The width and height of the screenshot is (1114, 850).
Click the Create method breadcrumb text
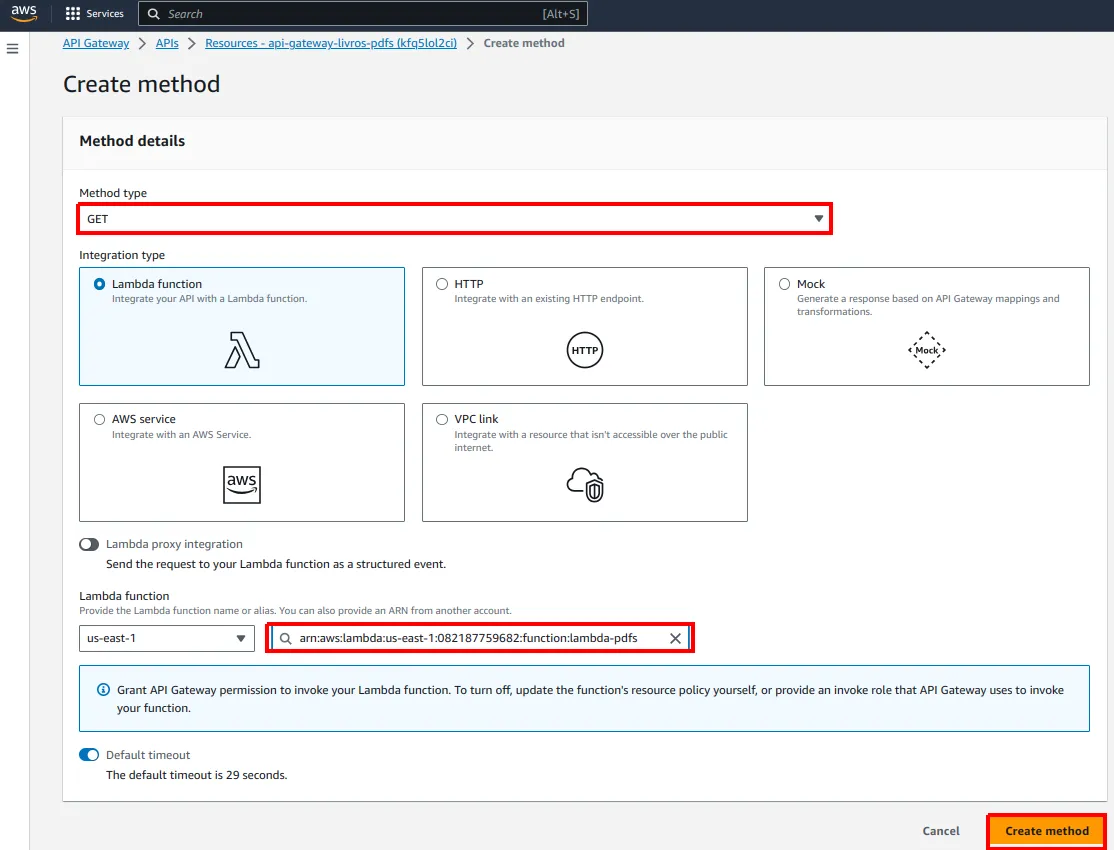[524, 43]
